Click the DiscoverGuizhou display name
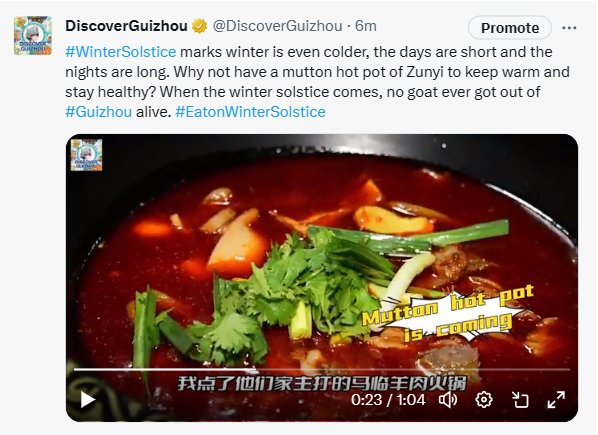Screen dimensions: 598x435 click(x=126, y=26)
